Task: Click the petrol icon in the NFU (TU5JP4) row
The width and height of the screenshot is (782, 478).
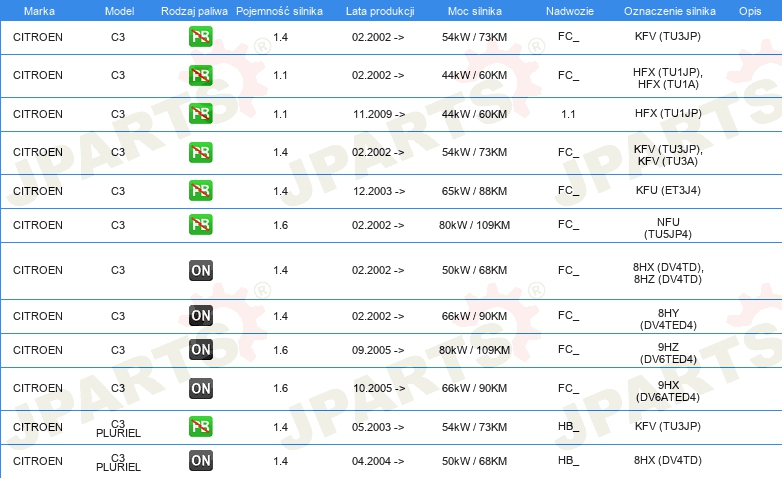Action: 200,225
